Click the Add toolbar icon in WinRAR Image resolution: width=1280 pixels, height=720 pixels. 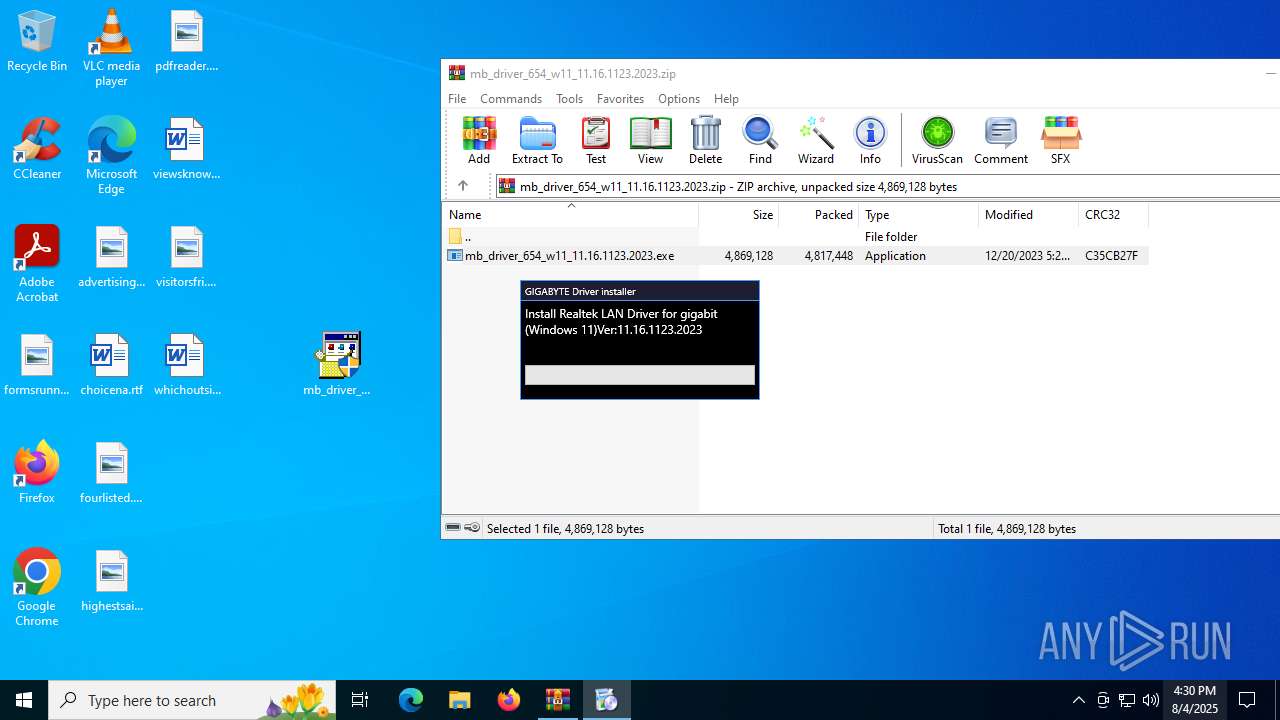click(479, 140)
